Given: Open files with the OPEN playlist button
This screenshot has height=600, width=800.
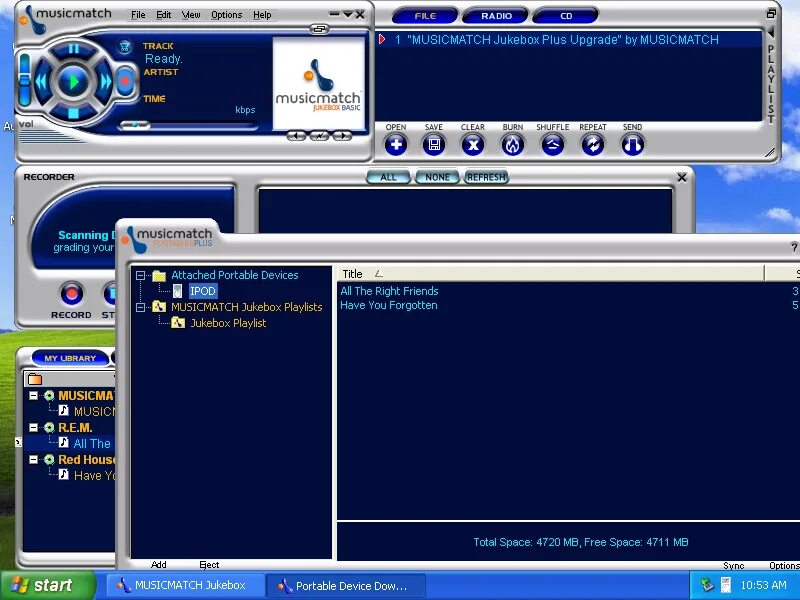Looking at the screenshot, I should click(395, 145).
